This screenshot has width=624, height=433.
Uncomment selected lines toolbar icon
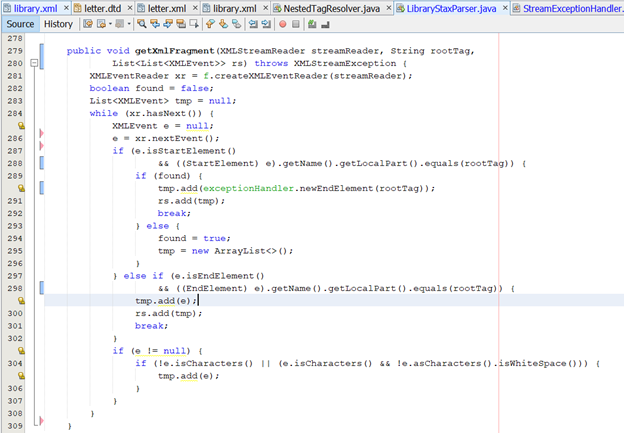coord(326,24)
